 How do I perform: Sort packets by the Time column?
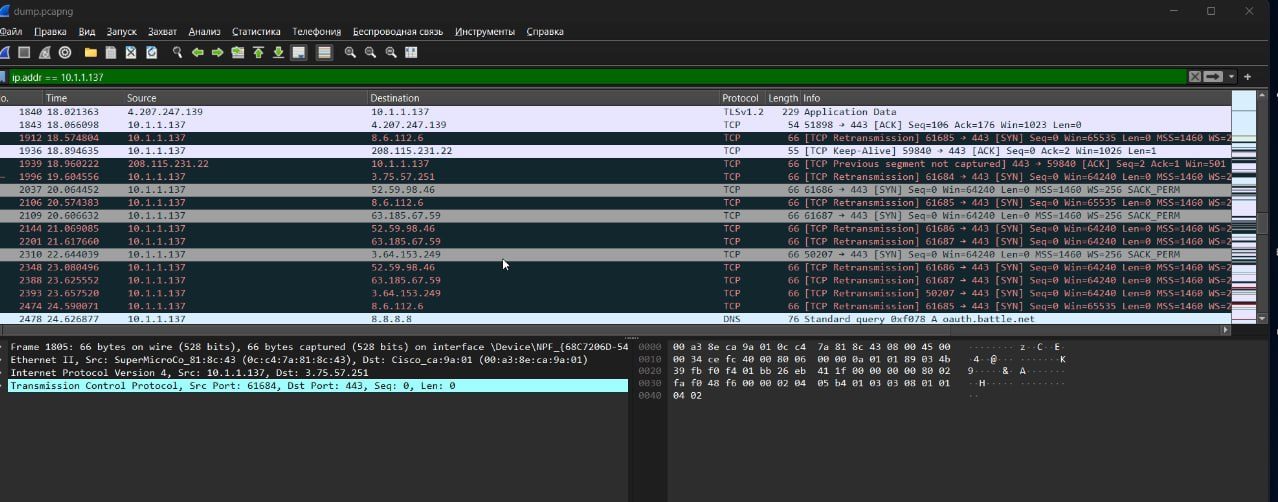[x=82, y=98]
